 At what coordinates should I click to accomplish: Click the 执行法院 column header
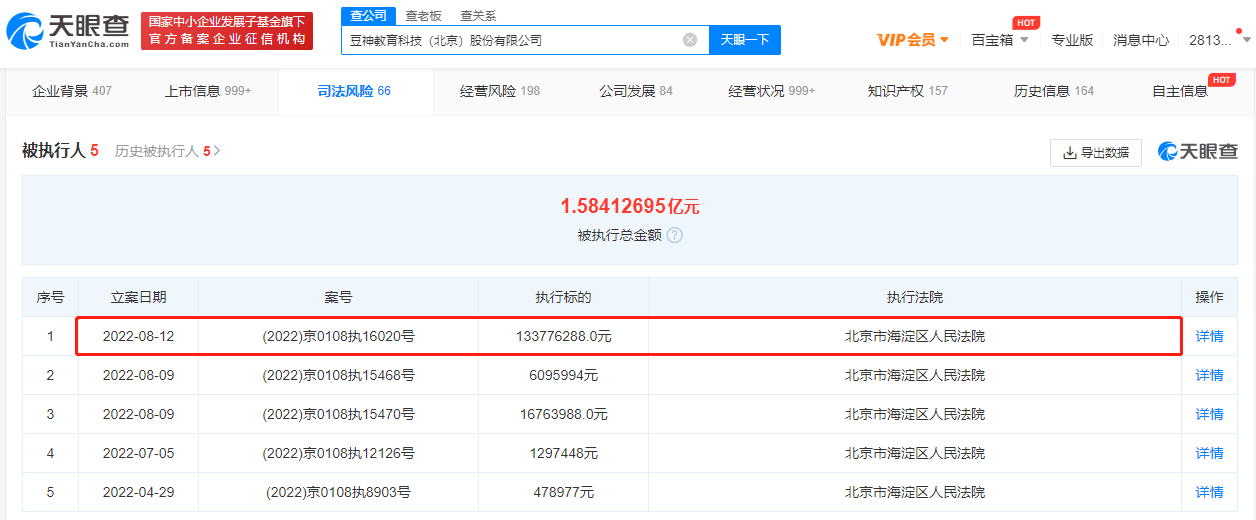915,297
